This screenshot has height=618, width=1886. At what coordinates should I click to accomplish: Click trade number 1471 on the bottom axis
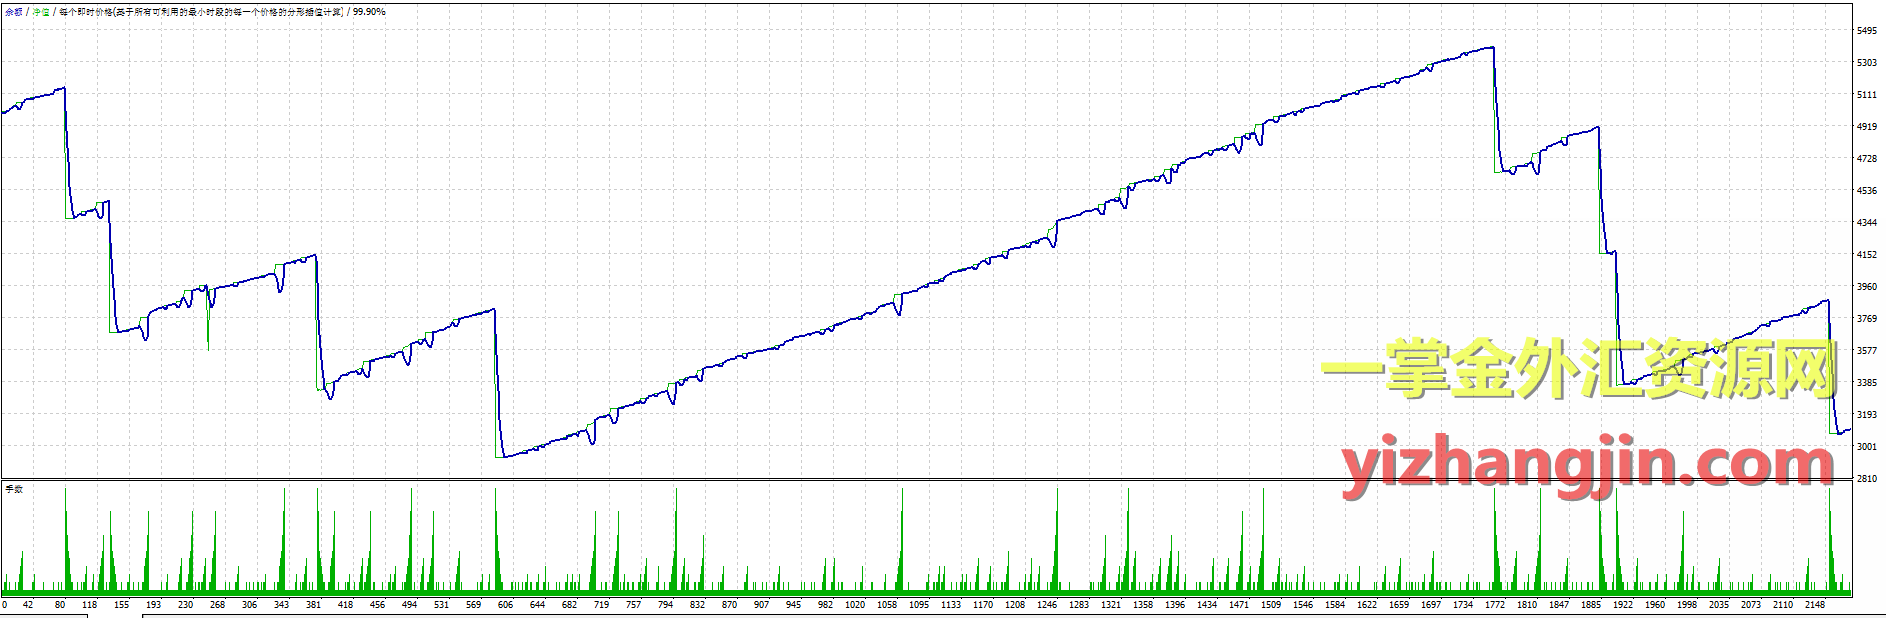(x=1239, y=605)
